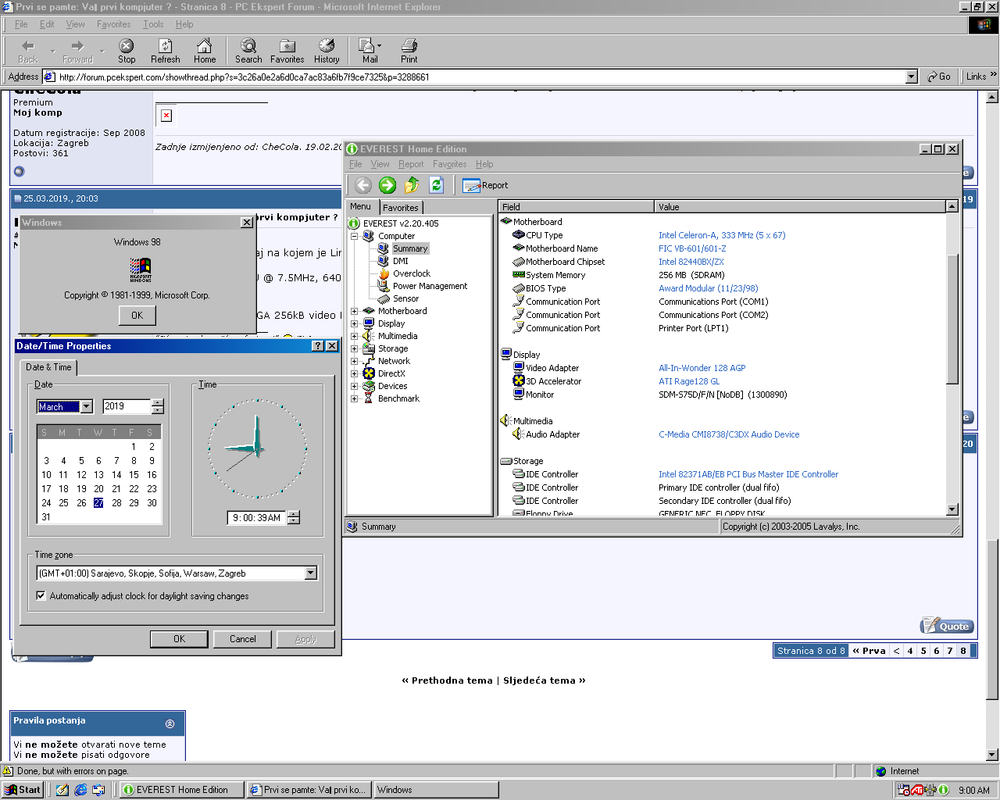
Task: Toggle automatically adjust clock for daylight saving
Action: coord(41,595)
